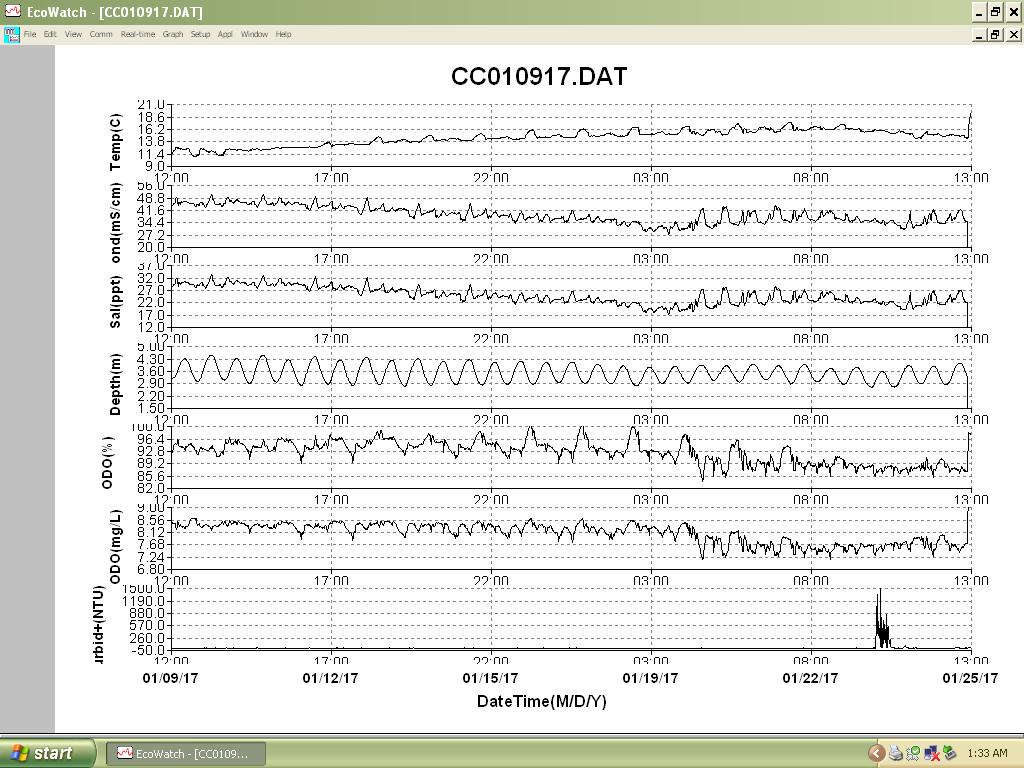
Task: Click the Safely Remove Hardware tray icon
Action: coord(949,754)
